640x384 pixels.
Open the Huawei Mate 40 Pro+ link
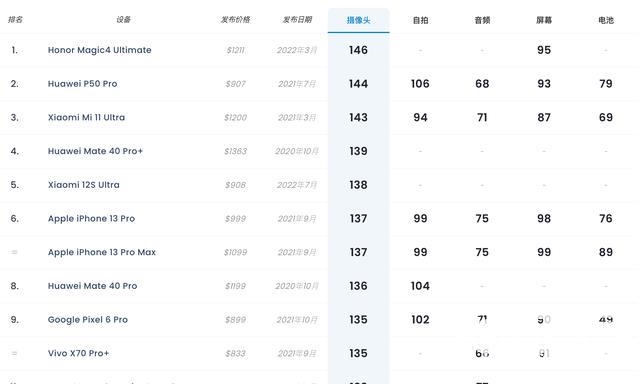pyautogui.click(x=96, y=151)
